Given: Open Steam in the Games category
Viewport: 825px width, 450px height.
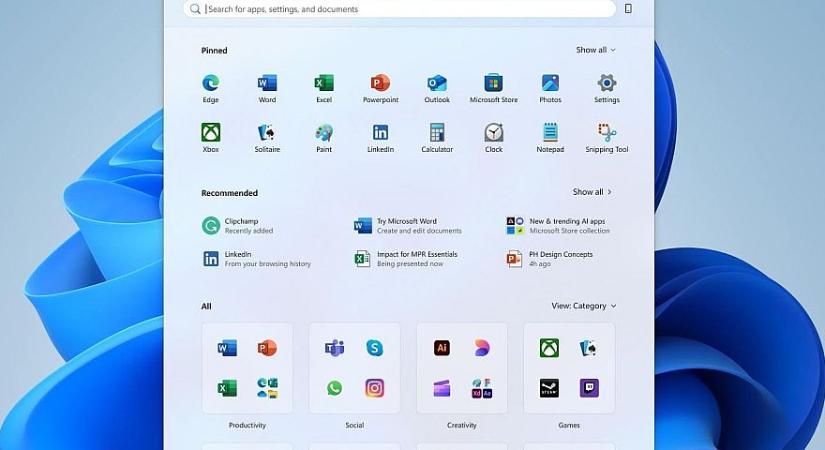Looking at the screenshot, I should (549, 388).
